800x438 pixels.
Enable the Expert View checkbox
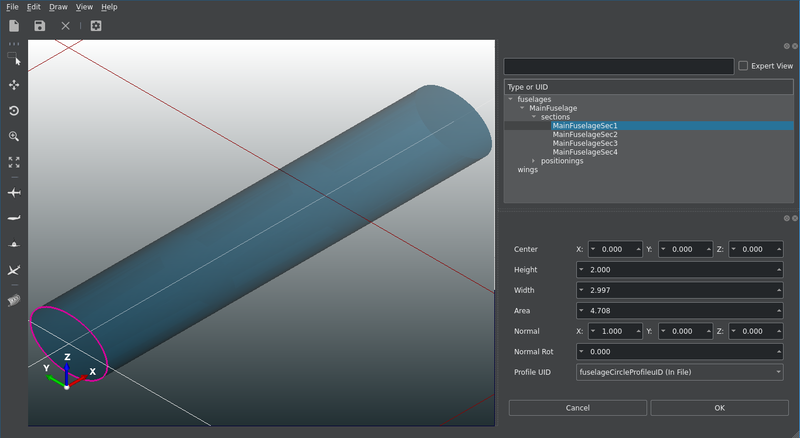(x=742, y=66)
